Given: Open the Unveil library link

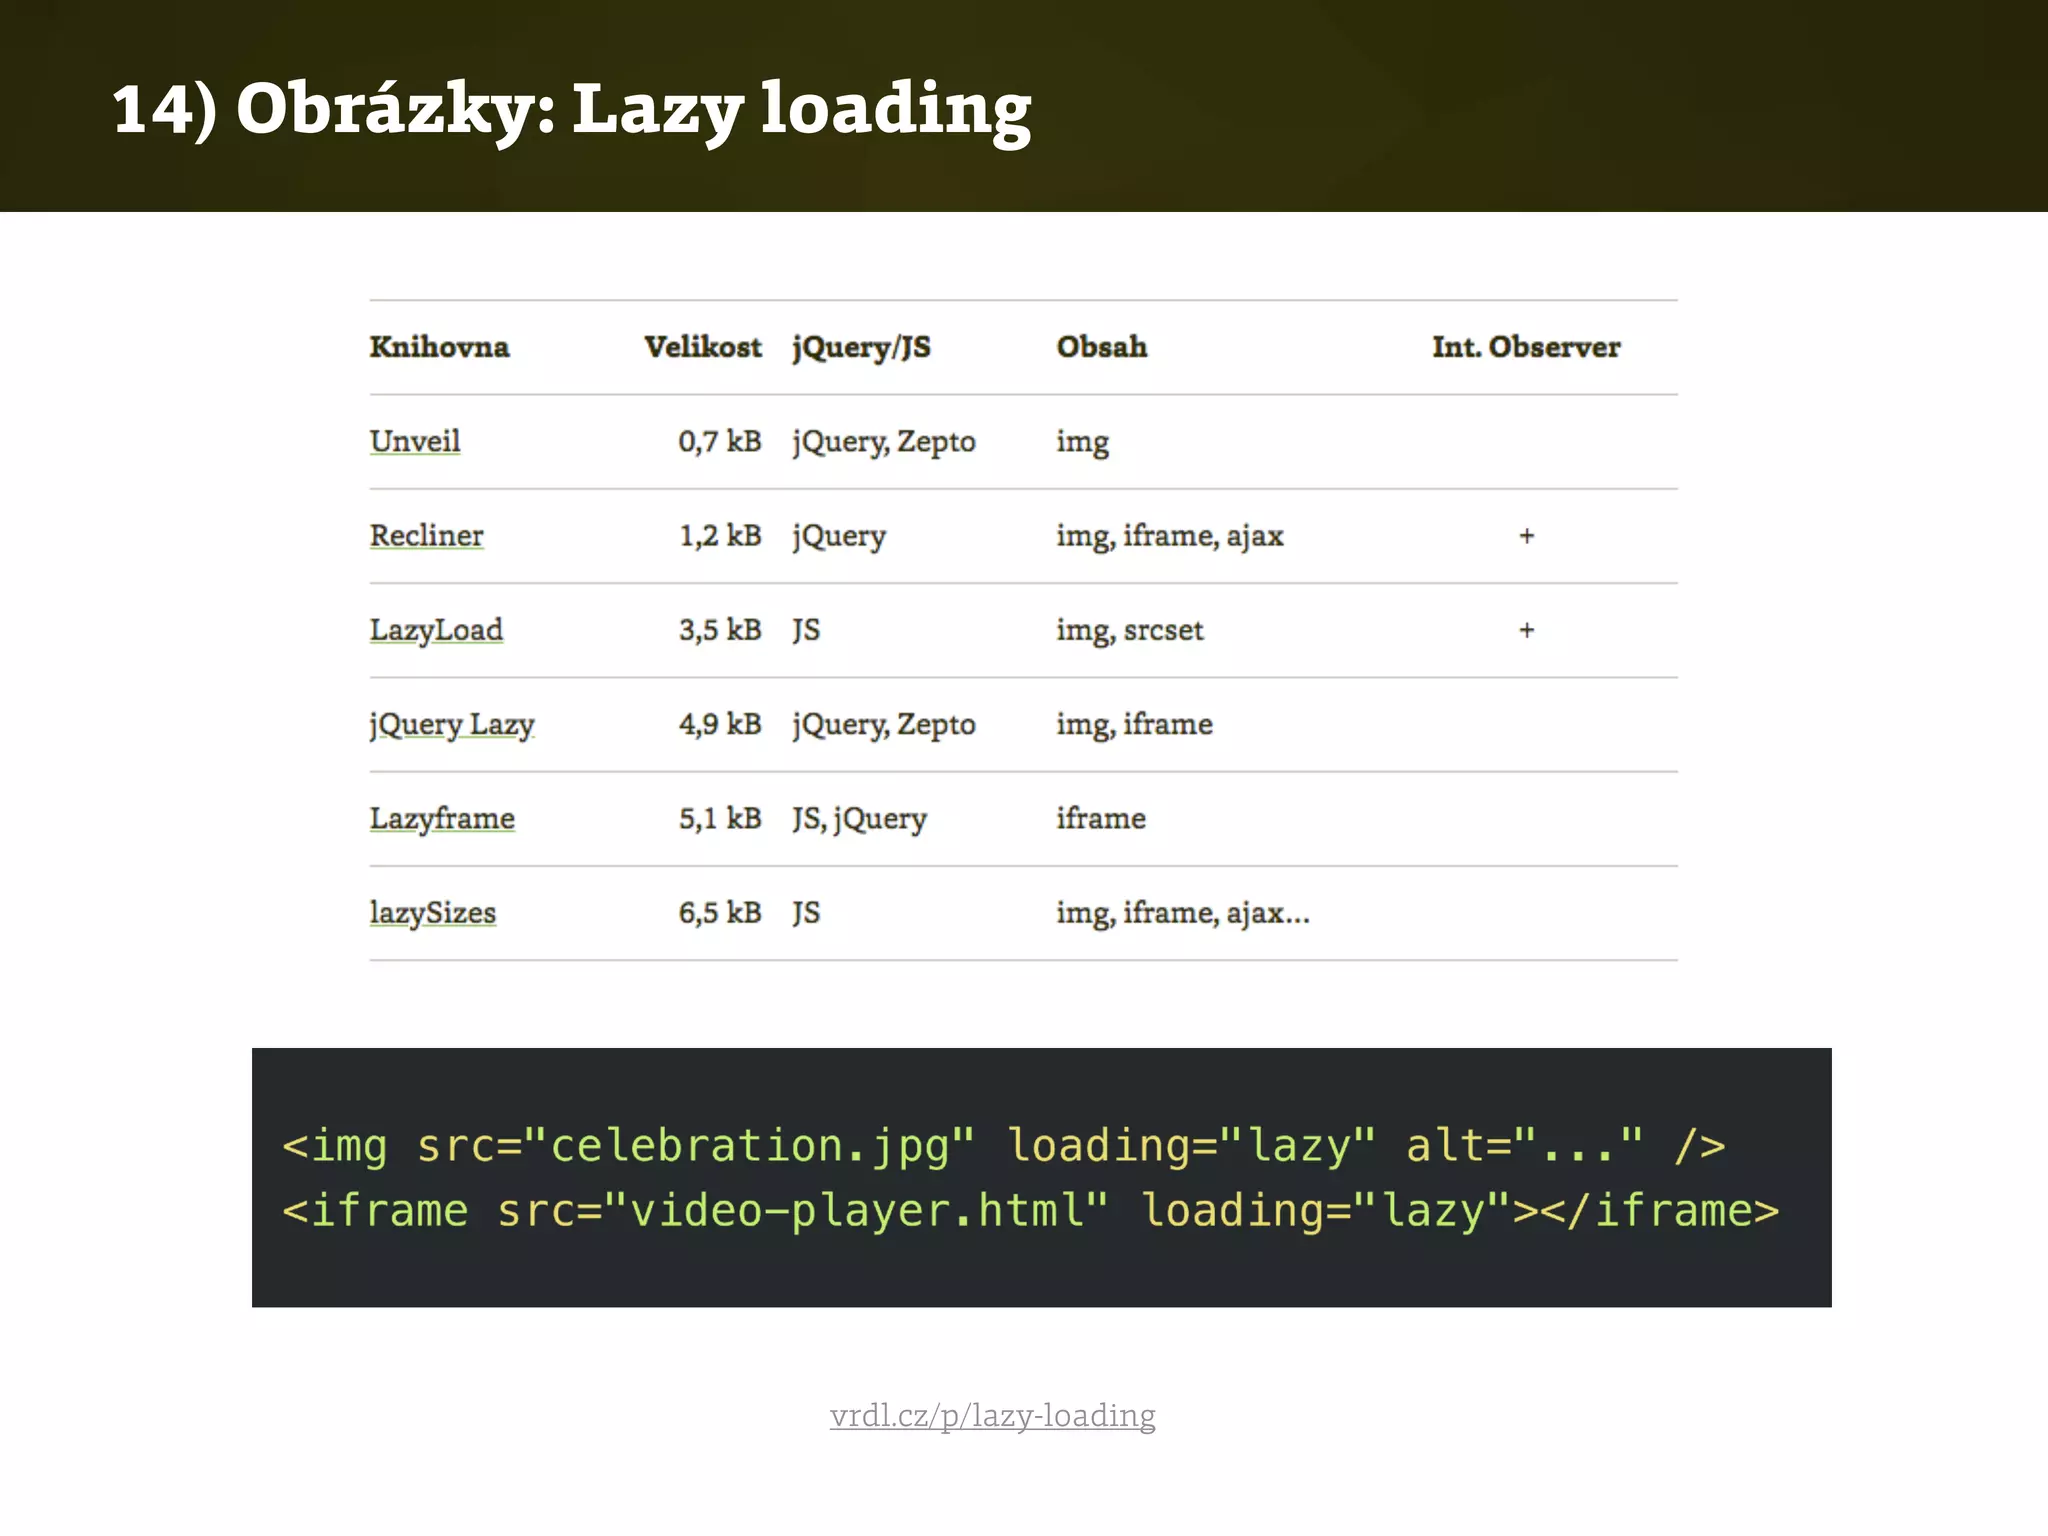Looking at the screenshot, I should 415,441.
